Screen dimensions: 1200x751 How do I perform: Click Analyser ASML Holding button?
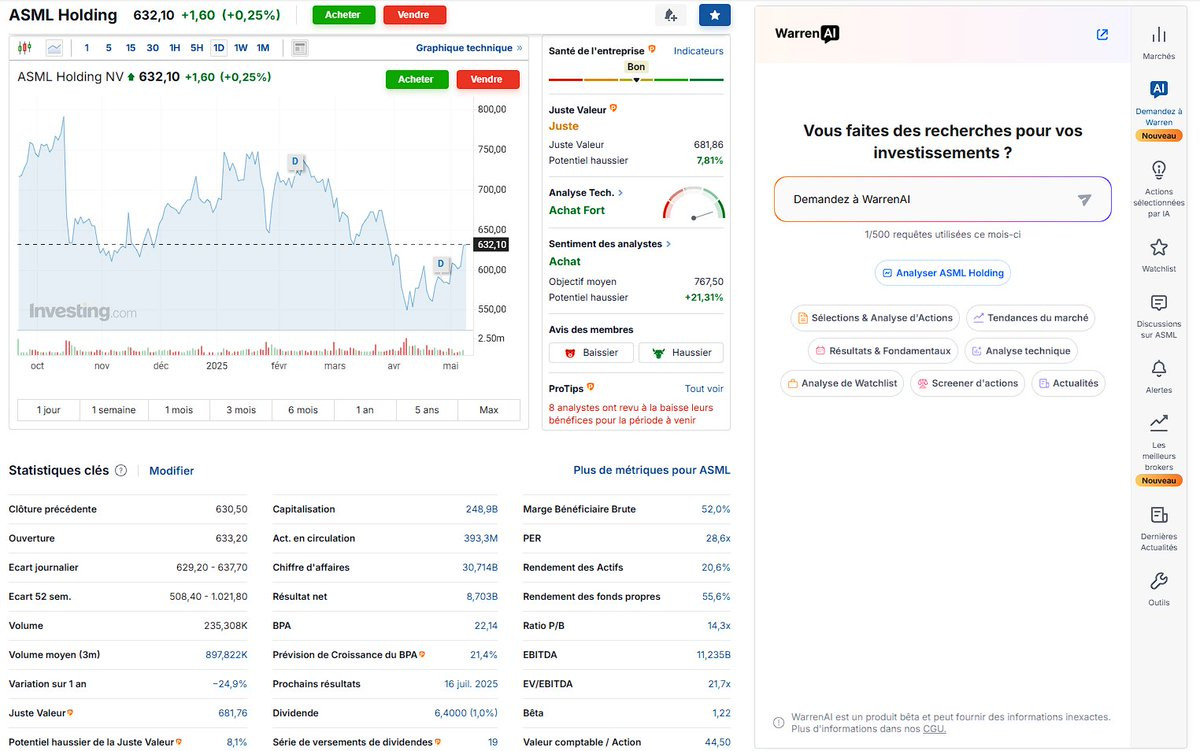(942, 273)
